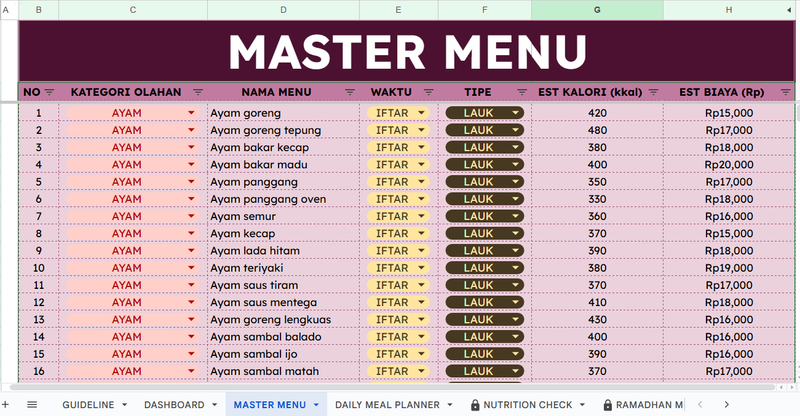Image resolution: width=800 pixels, height=416 pixels.
Task: Open AYAM category dropdown in row 12
Action: pos(191,302)
